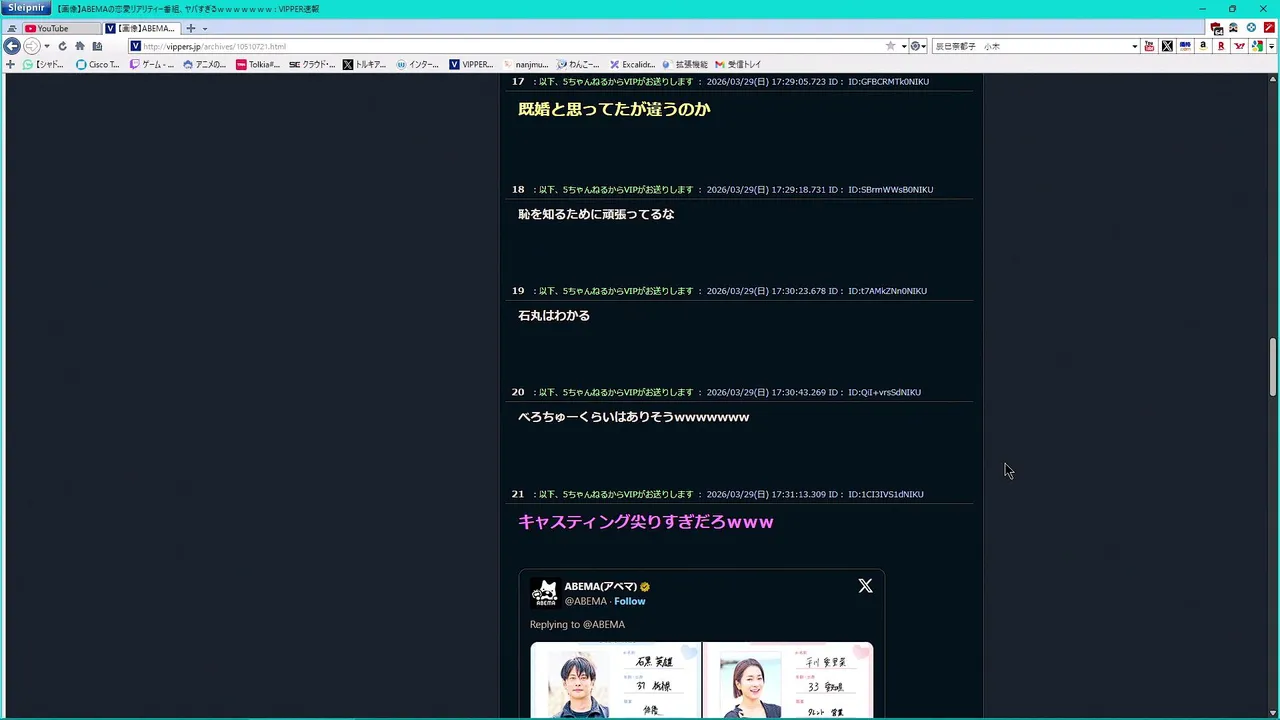This screenshot has height=720, width=1280.
Task: Open the インター… bookmark
Action: click(x=418, y=64)
